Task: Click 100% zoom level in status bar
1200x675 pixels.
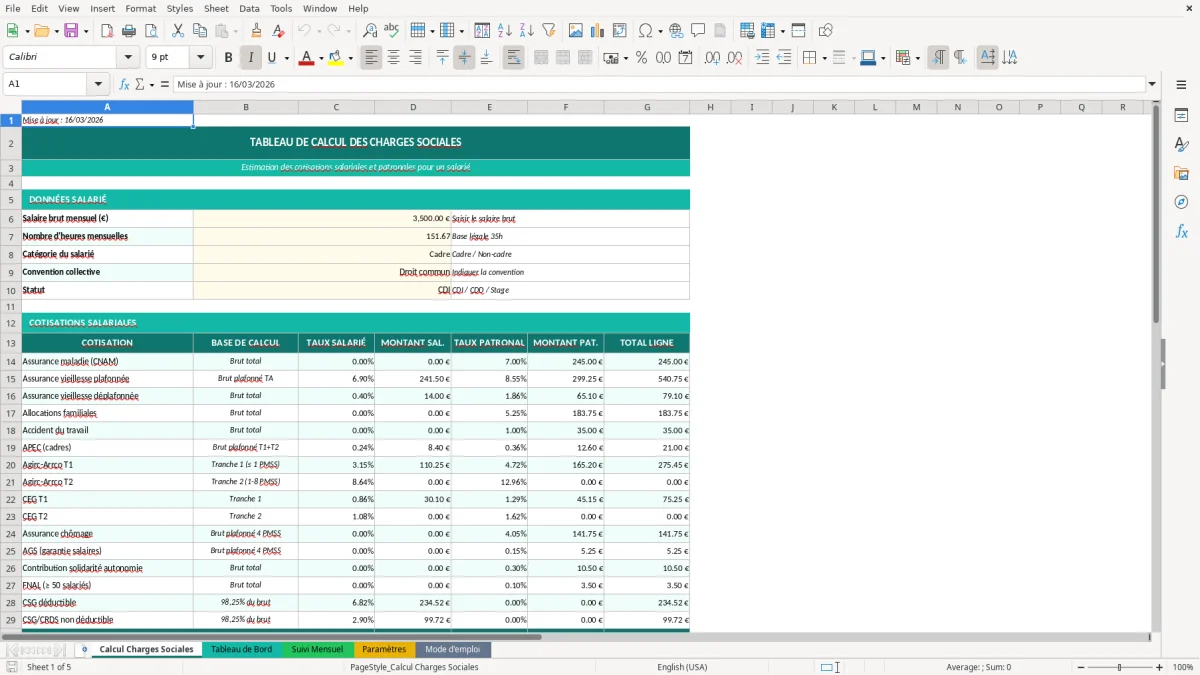Action: (1182, 667)
